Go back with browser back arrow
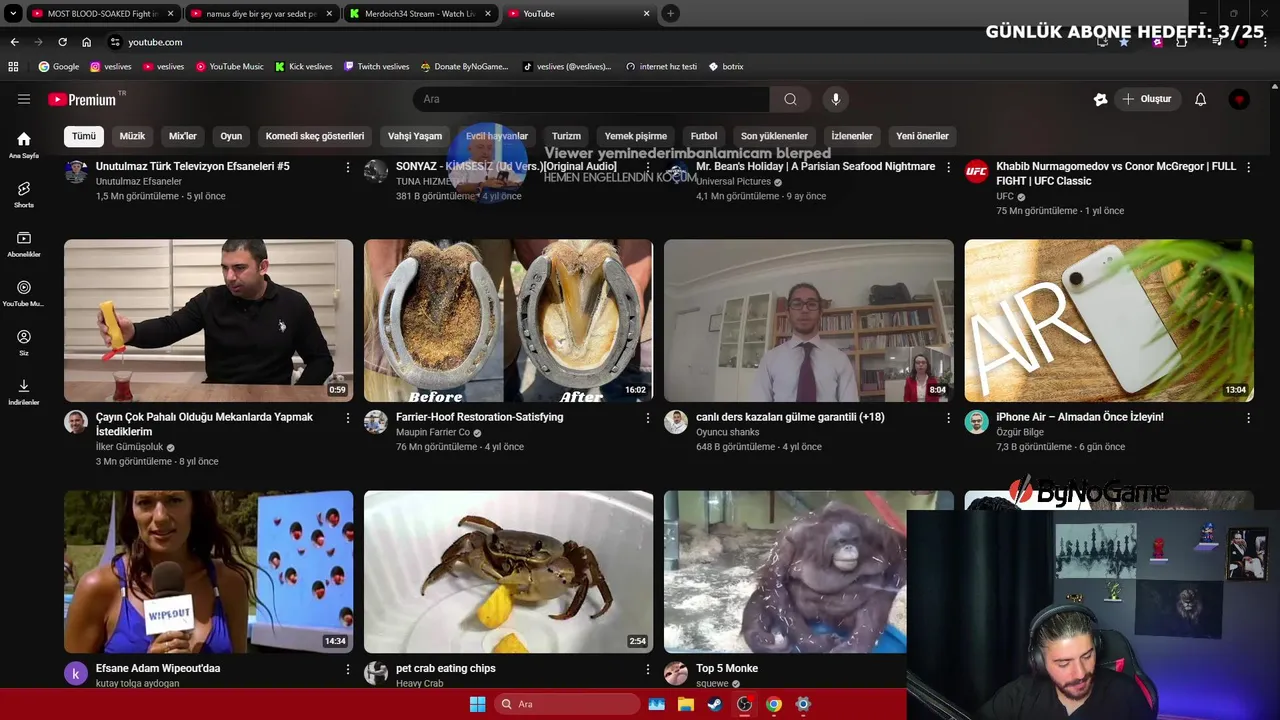1280x720 pixels. tap(14, 42)
